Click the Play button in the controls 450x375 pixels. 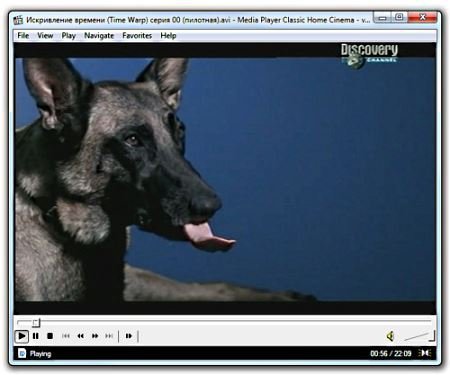22,336
